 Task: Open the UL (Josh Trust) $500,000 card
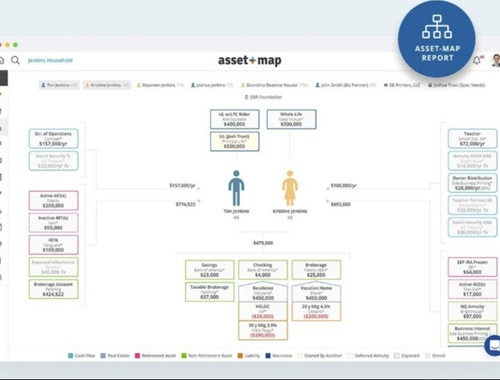pos(234,141)
